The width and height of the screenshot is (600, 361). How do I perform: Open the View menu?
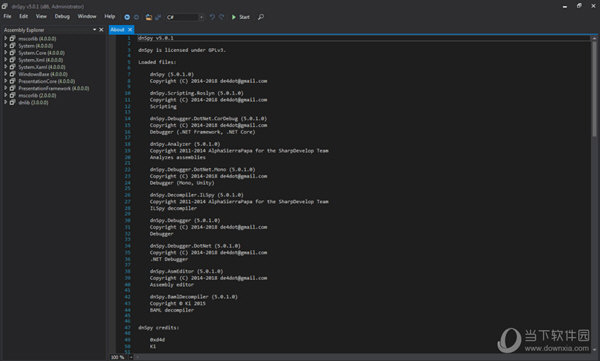[41, 16]
